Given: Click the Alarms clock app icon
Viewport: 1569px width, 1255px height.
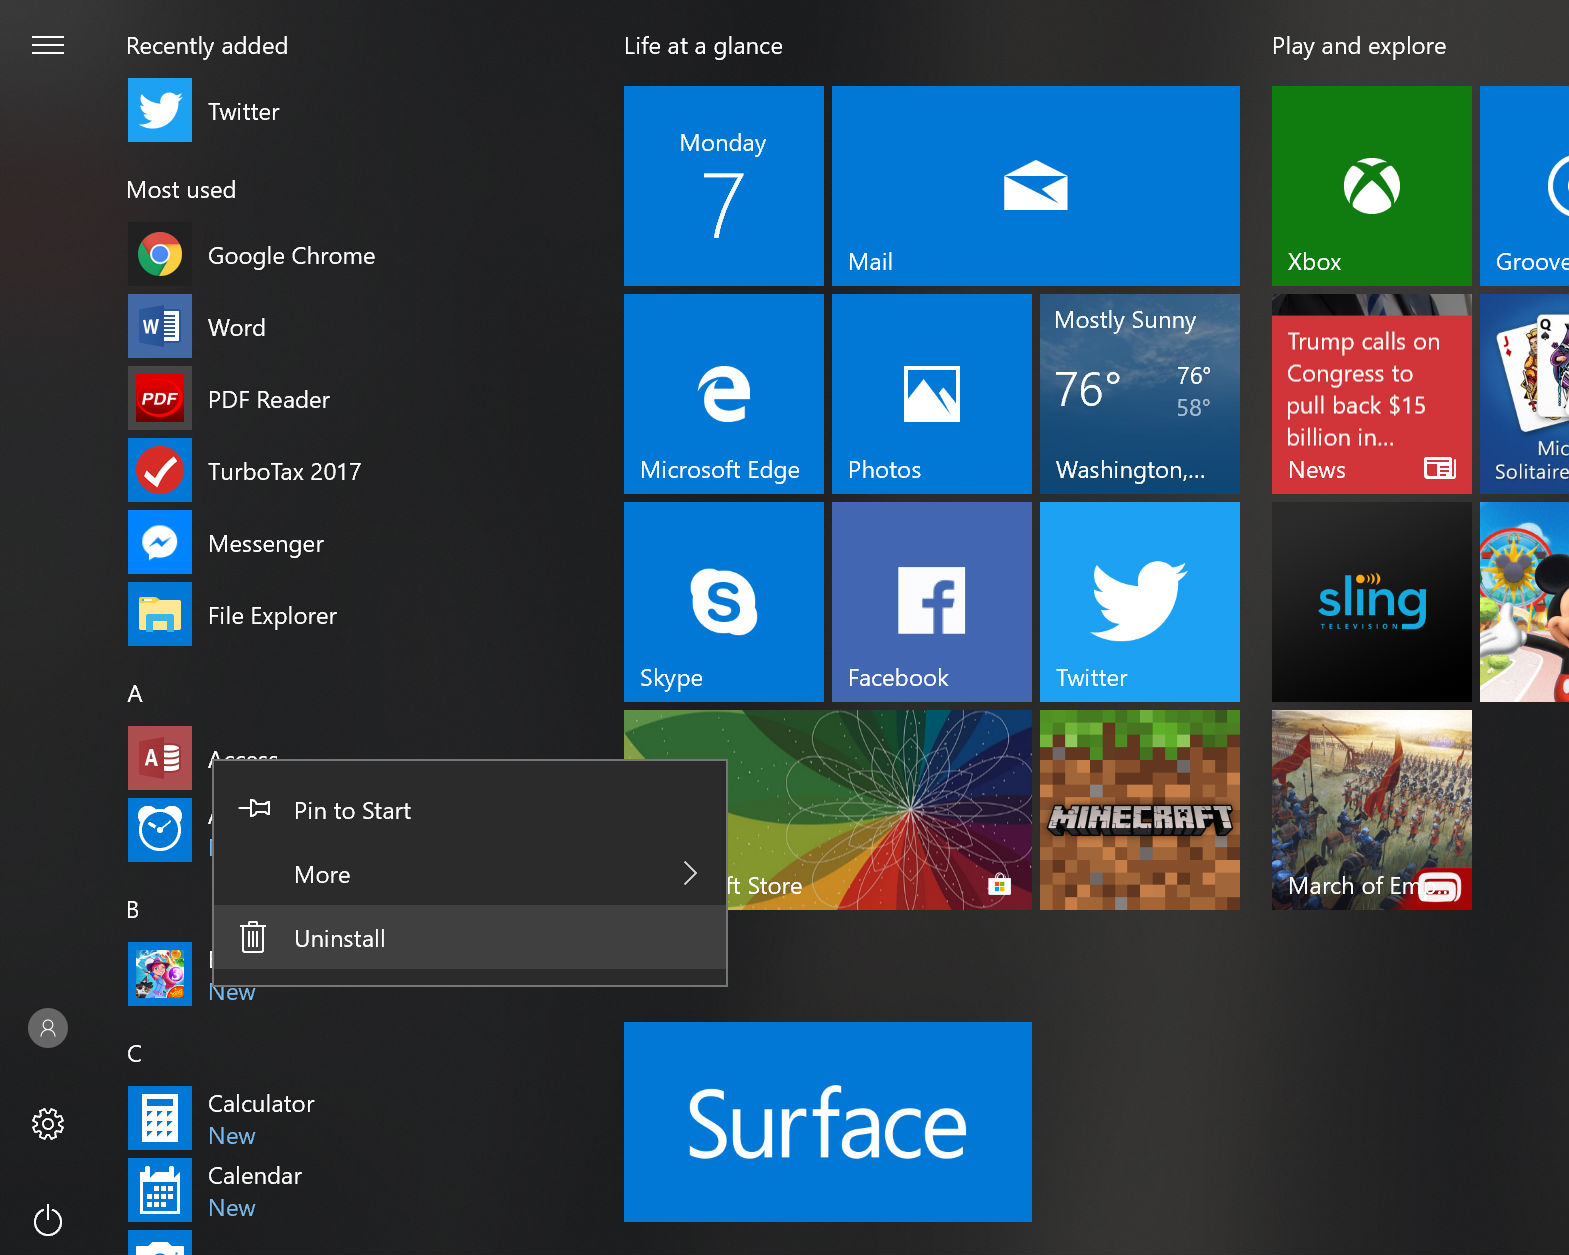Looking at the screenshot, I should click(160, 830).
